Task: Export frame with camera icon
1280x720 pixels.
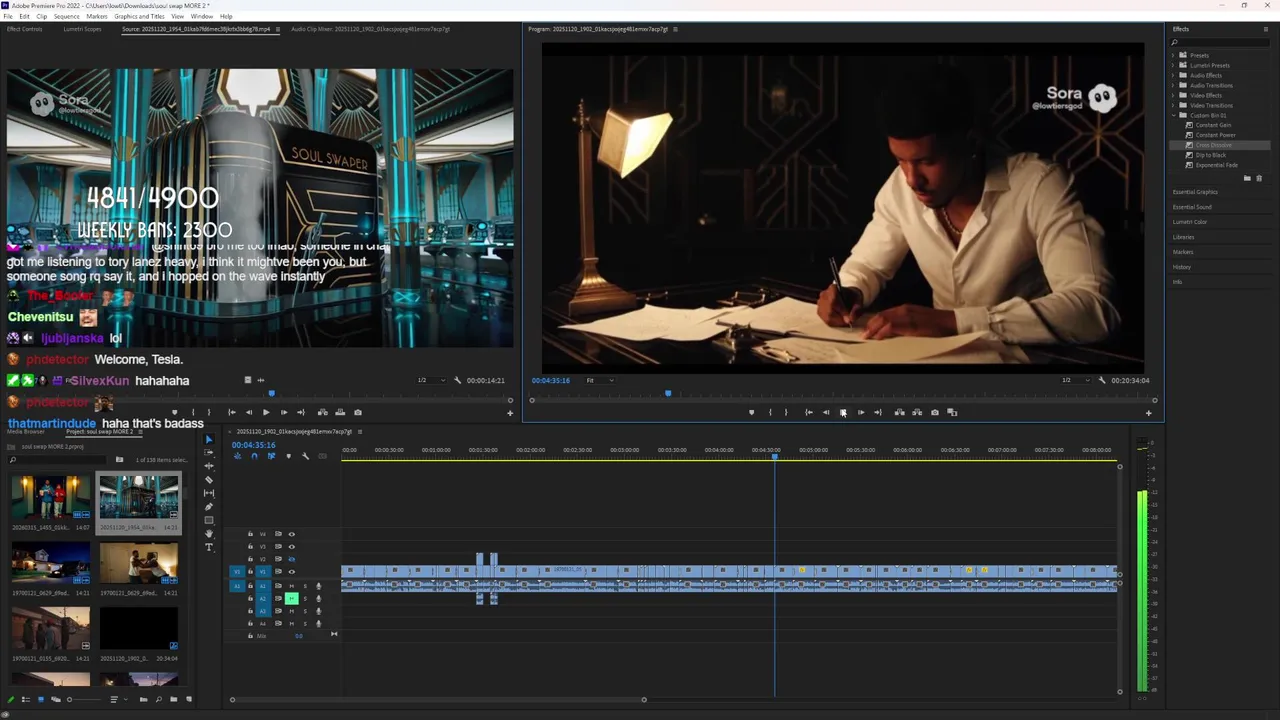Action: tap(935, 412)
